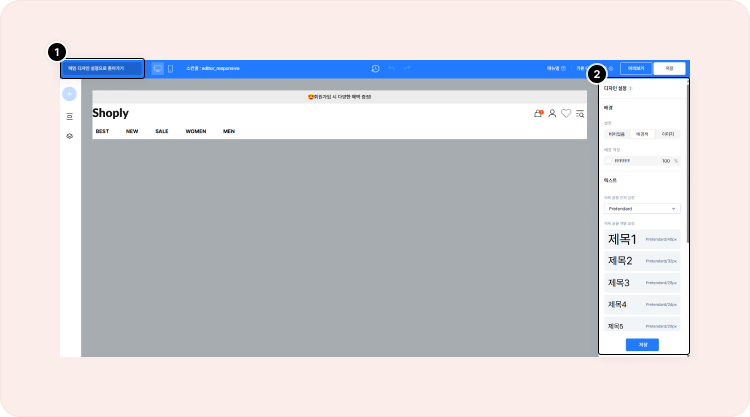Open the SALE menu item
Viewport: 750px width, 417px height.
point(161,131)
